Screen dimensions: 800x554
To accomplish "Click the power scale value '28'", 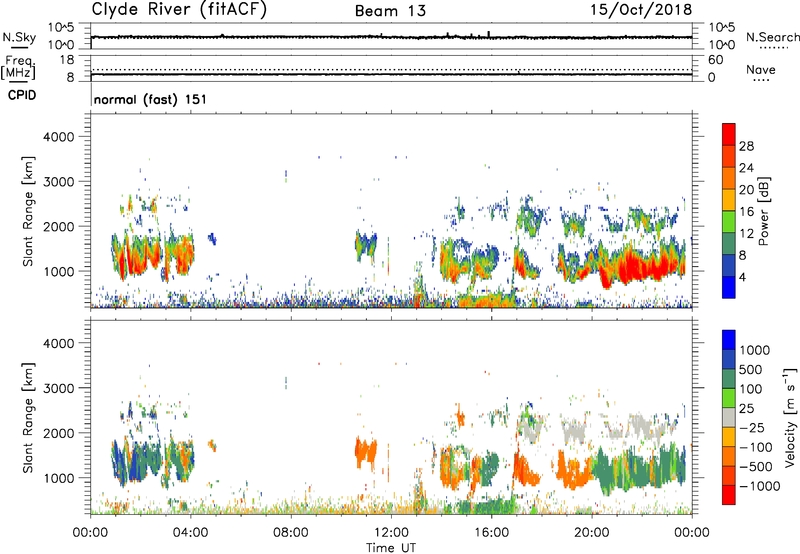I will 746,146.
